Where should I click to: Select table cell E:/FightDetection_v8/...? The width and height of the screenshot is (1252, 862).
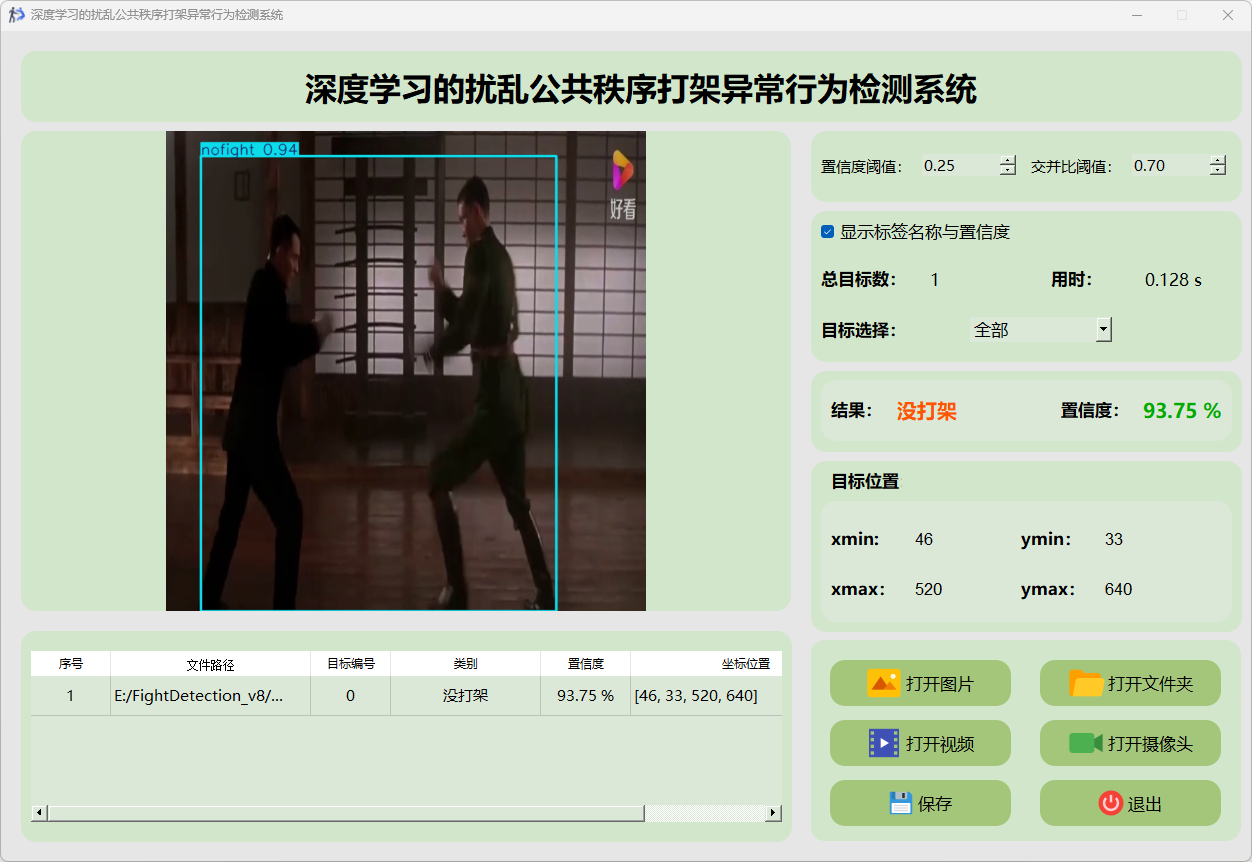pos(211,696)
